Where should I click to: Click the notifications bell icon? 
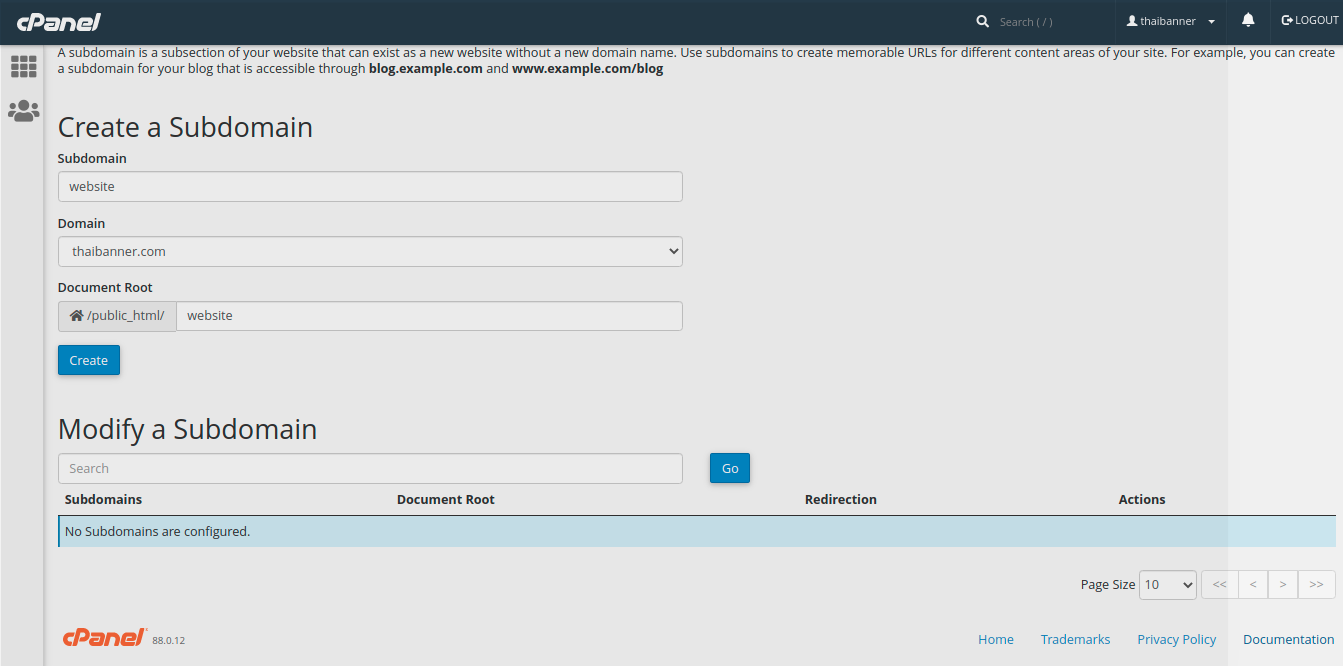click(x=1248, y=21)
